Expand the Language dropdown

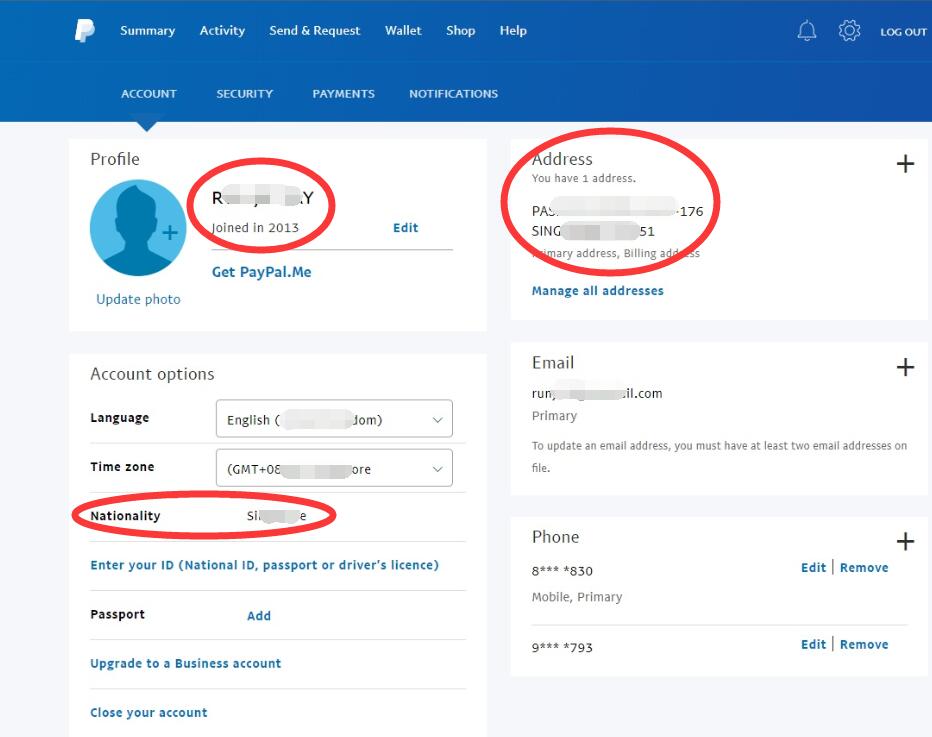[x=334, y=419]
